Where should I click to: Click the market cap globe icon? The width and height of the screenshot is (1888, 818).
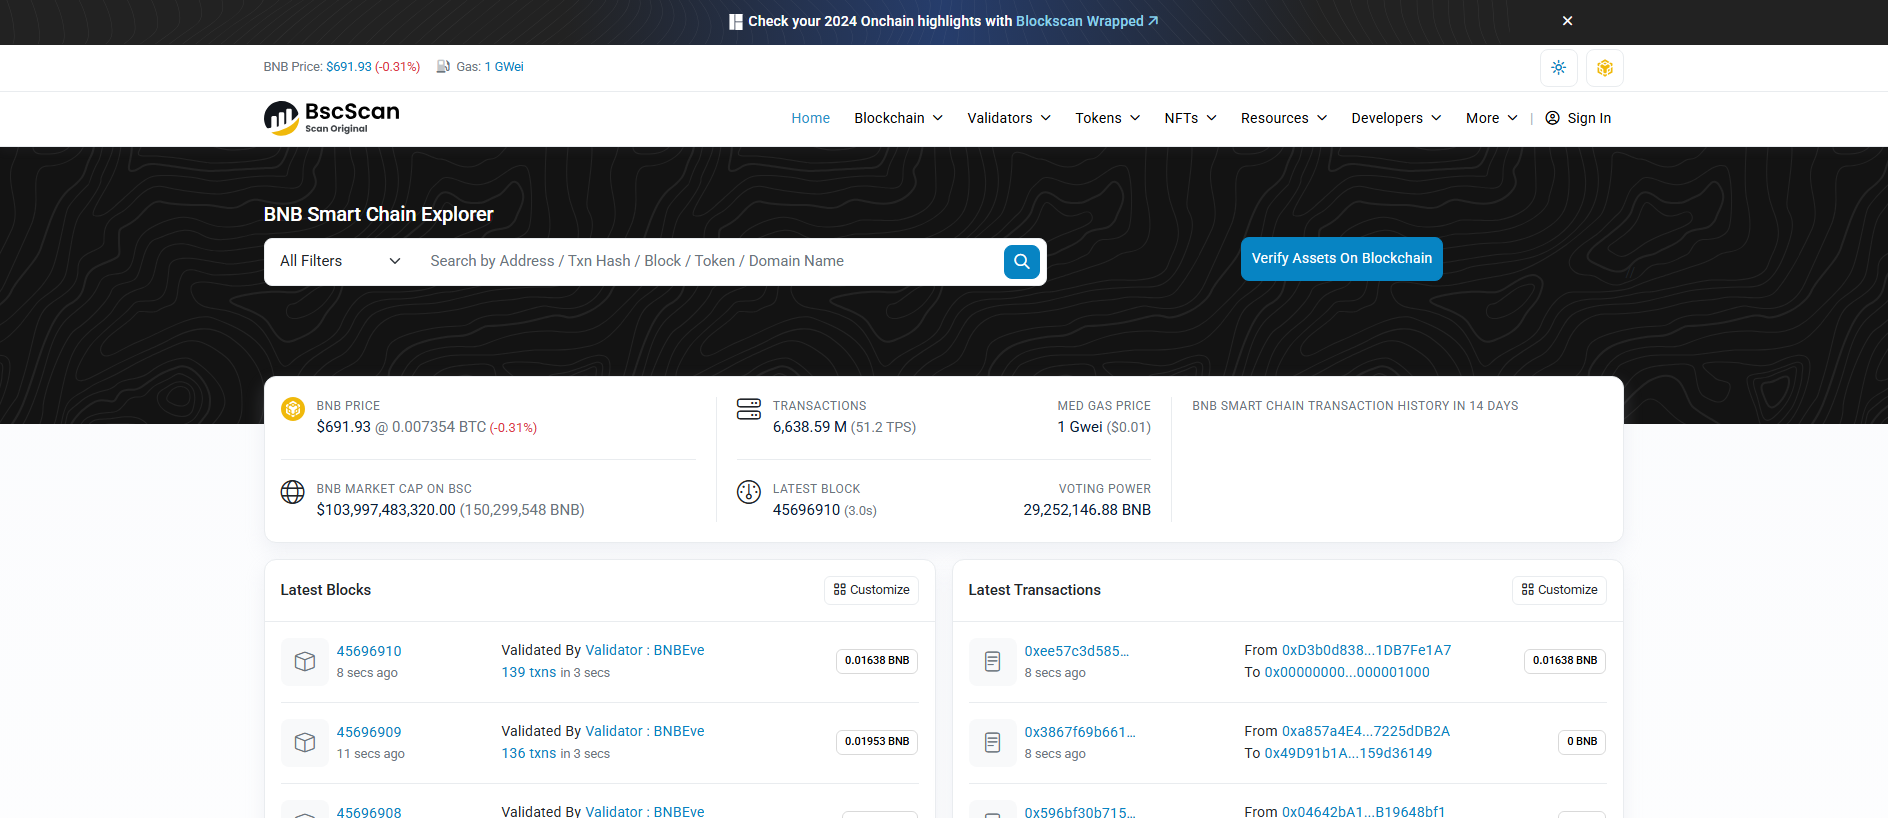293,492
